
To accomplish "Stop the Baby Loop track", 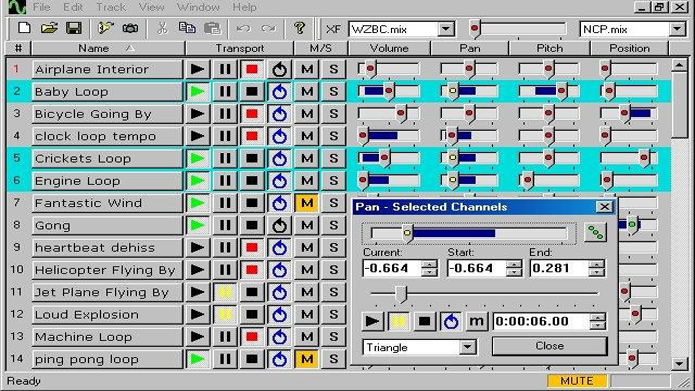I will [x=252, y=92].
